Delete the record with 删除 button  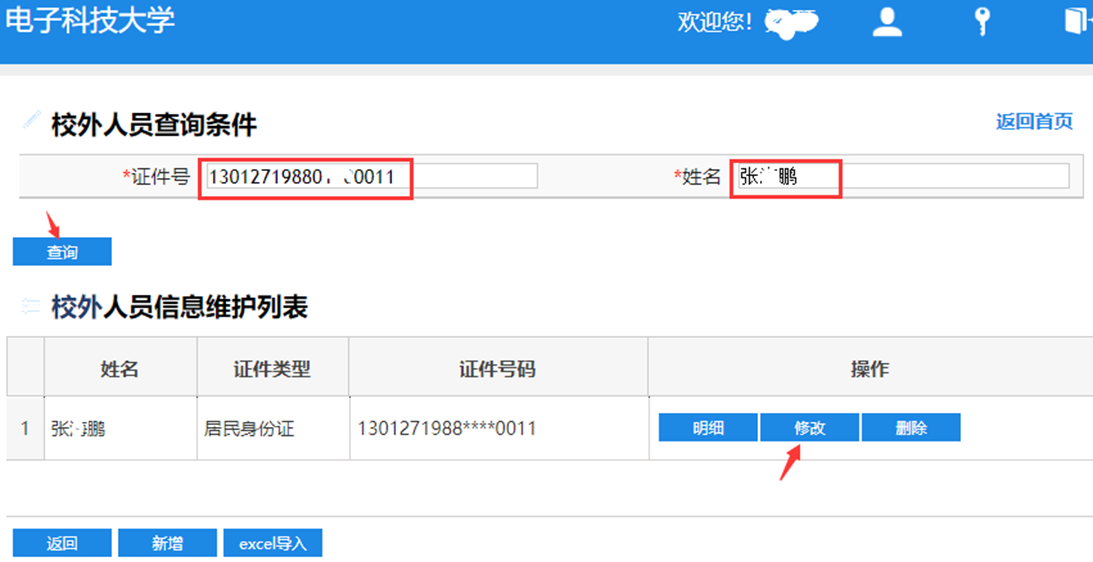tap(910, 428)
